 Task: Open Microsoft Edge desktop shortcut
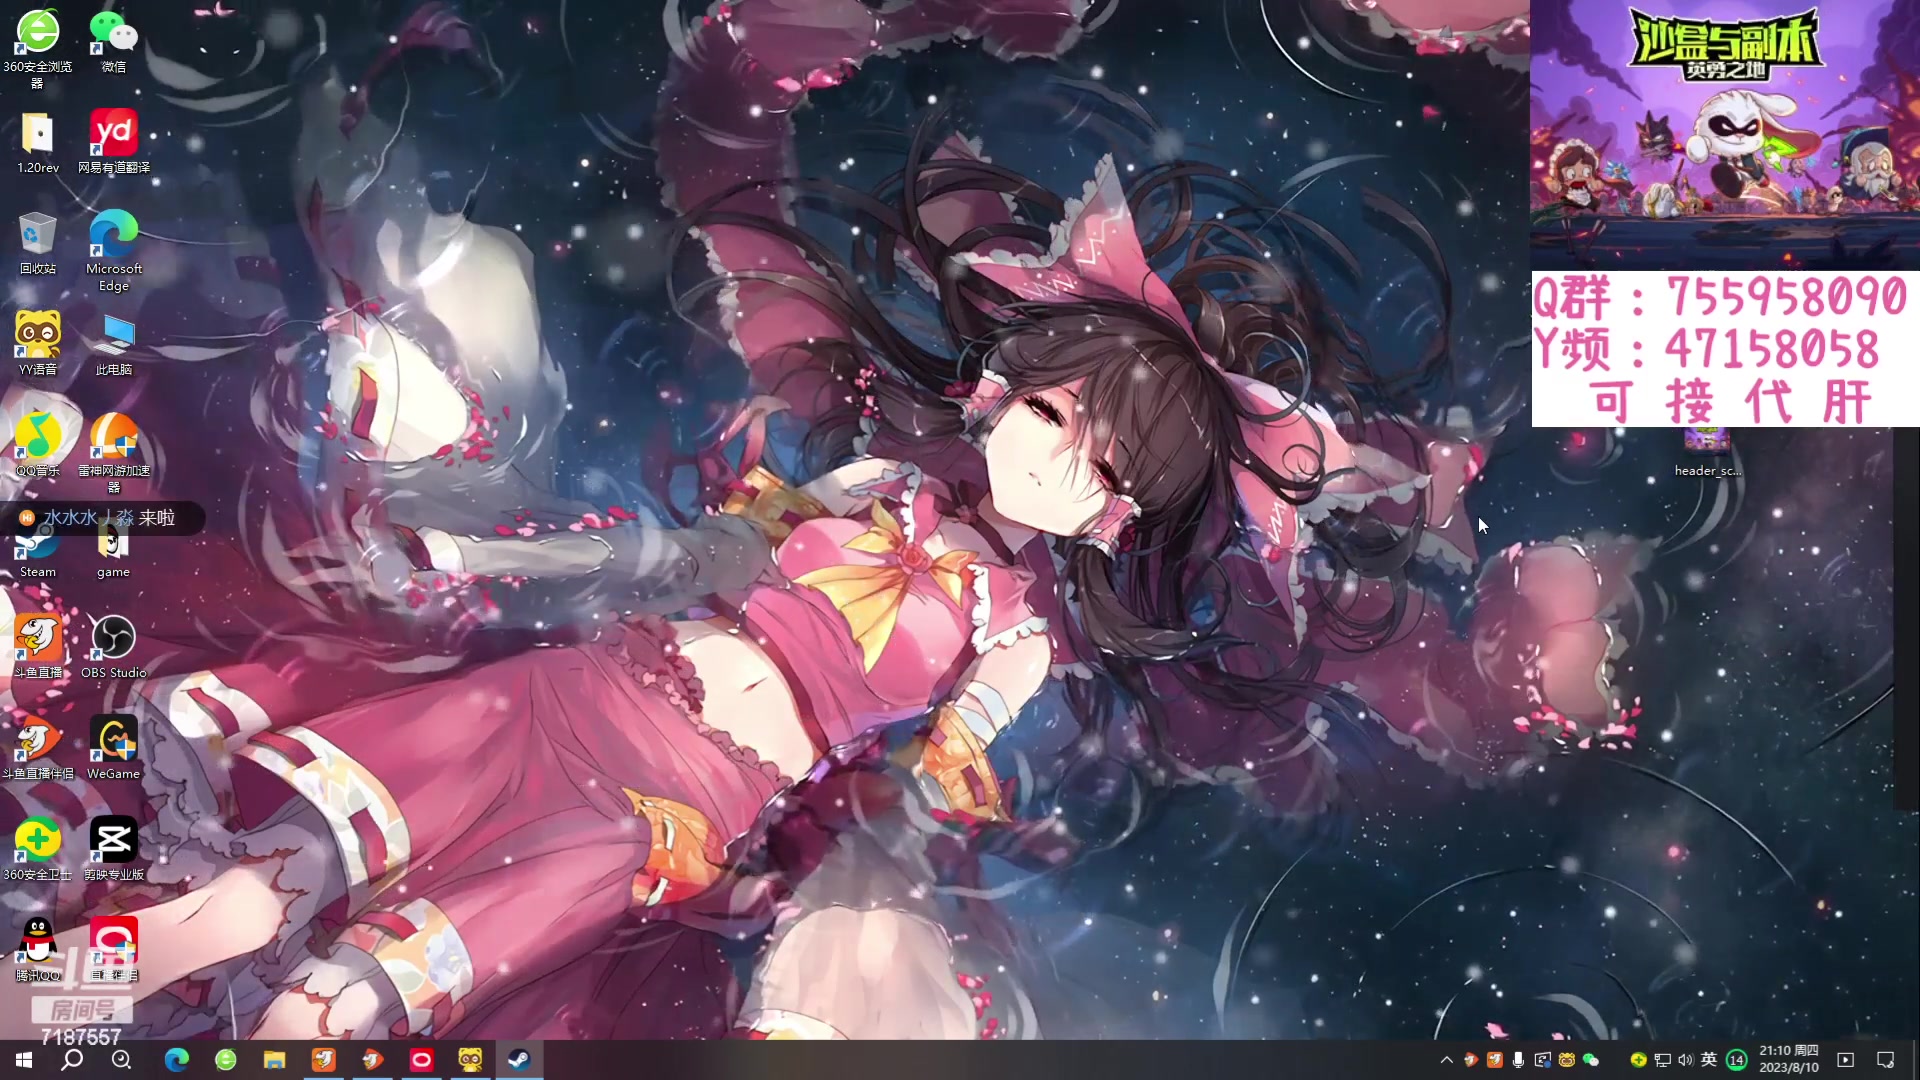114,250
